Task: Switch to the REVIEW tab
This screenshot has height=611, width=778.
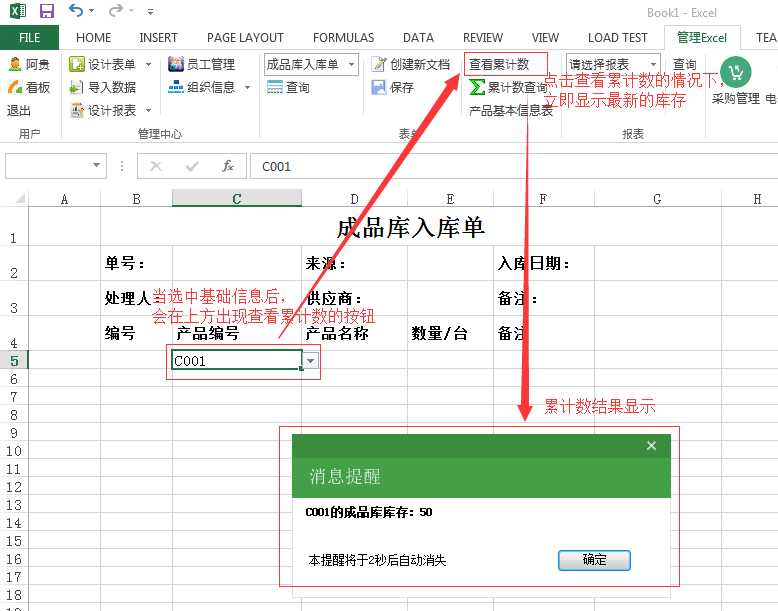Action: click(x=483, y=38)
